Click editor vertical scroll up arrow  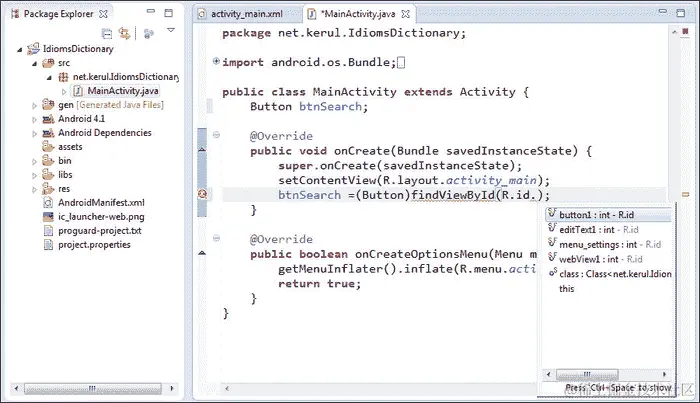pos(674,32)
